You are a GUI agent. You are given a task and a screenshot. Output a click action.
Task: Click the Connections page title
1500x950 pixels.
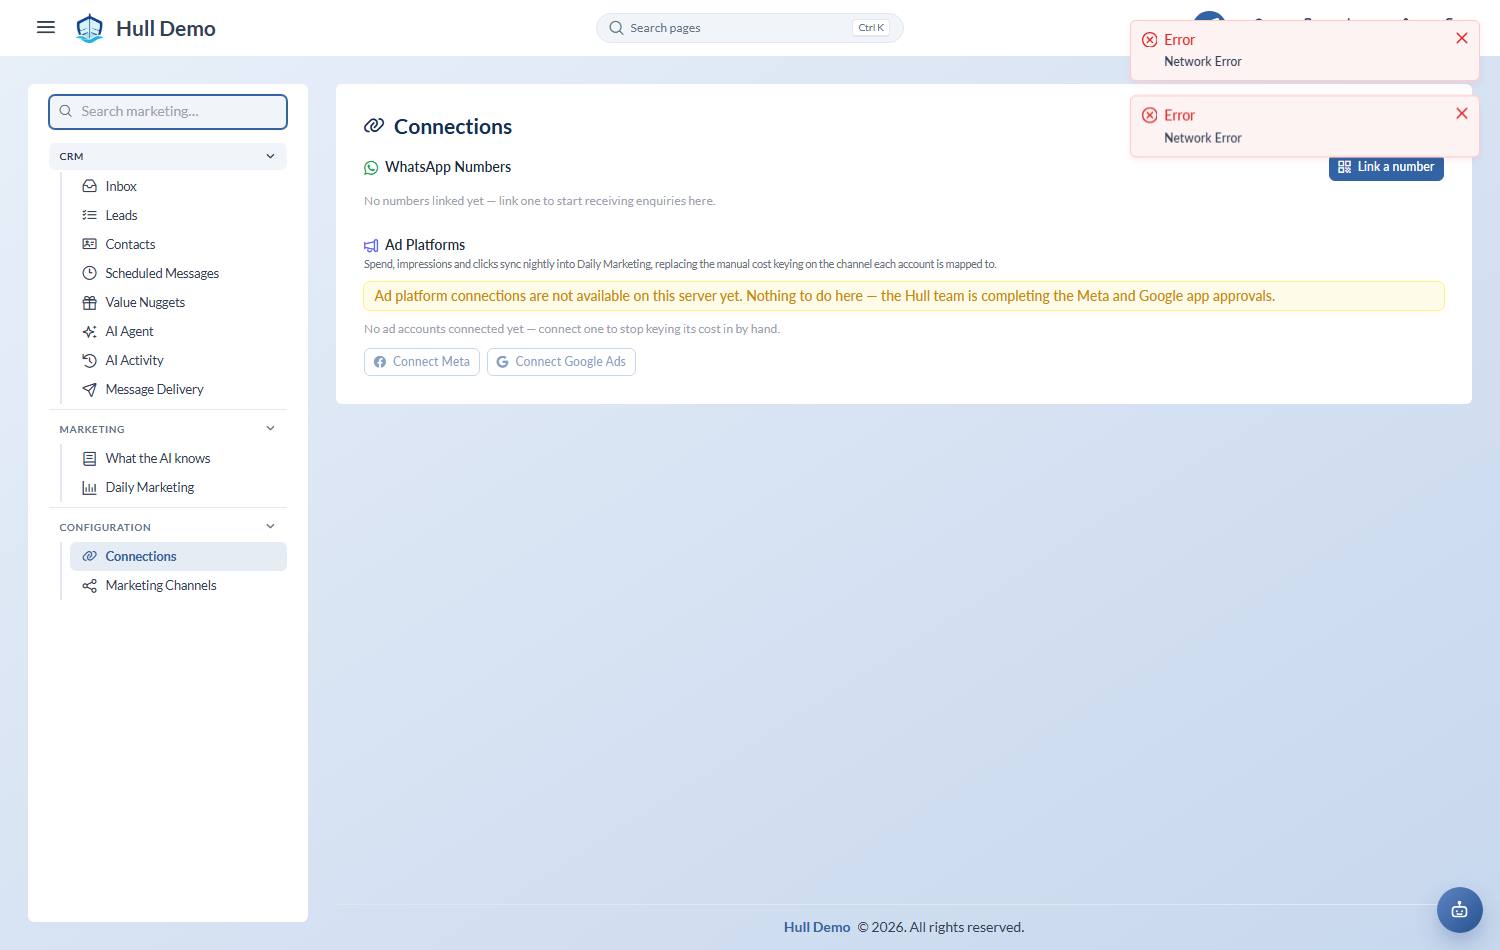coord(453,126)
